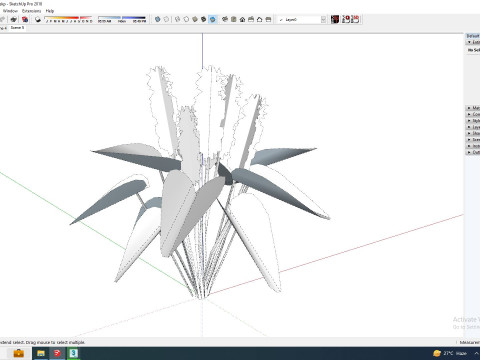Screen dimensions: 480x360
Task: Select the Wireframe style icon
Action: (x=178, y=19)
